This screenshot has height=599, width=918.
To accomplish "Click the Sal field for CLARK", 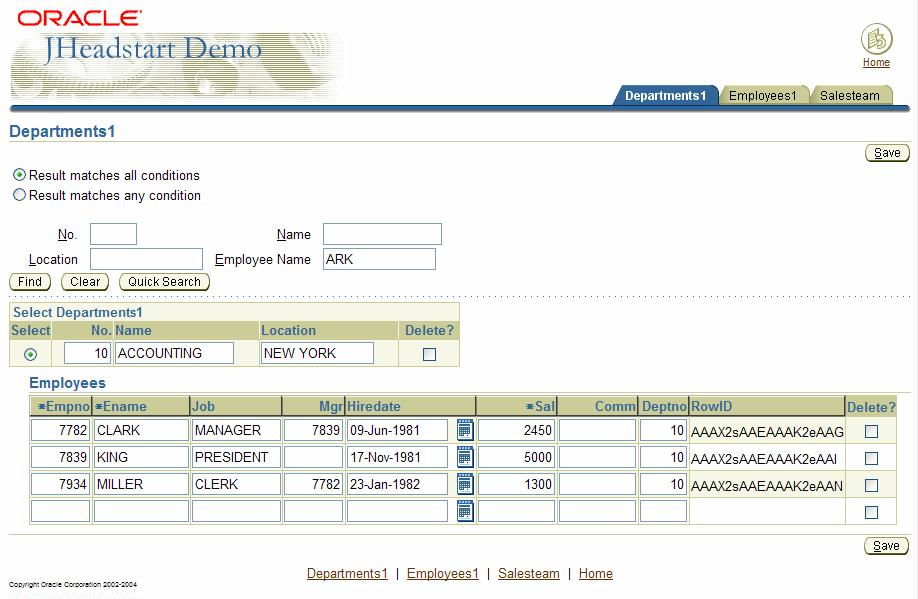I will tap(516, 430).
